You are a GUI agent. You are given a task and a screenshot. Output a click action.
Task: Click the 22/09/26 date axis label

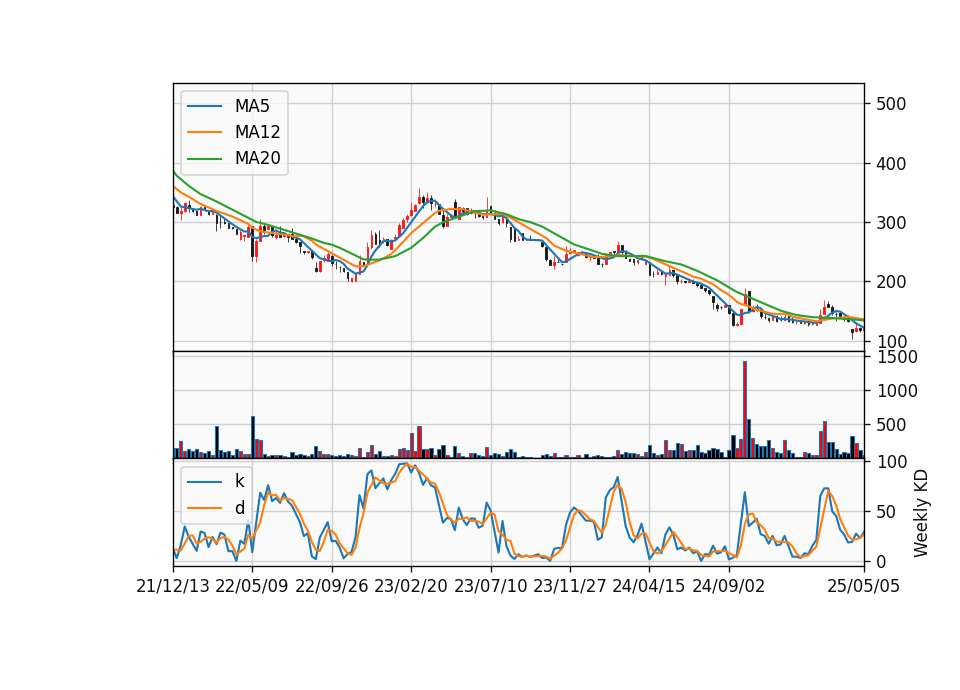click(x=332, y=586)
